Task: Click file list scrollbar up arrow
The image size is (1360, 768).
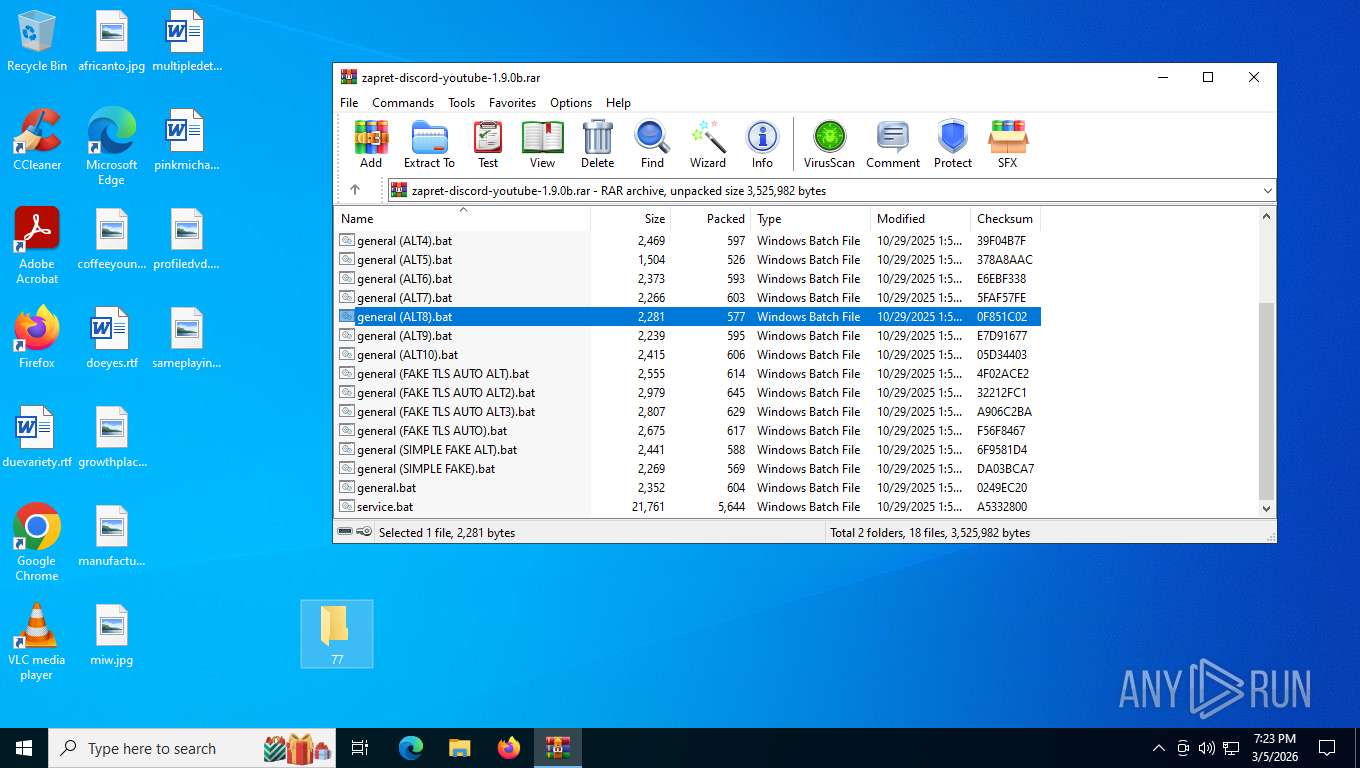Action: 1267,216
